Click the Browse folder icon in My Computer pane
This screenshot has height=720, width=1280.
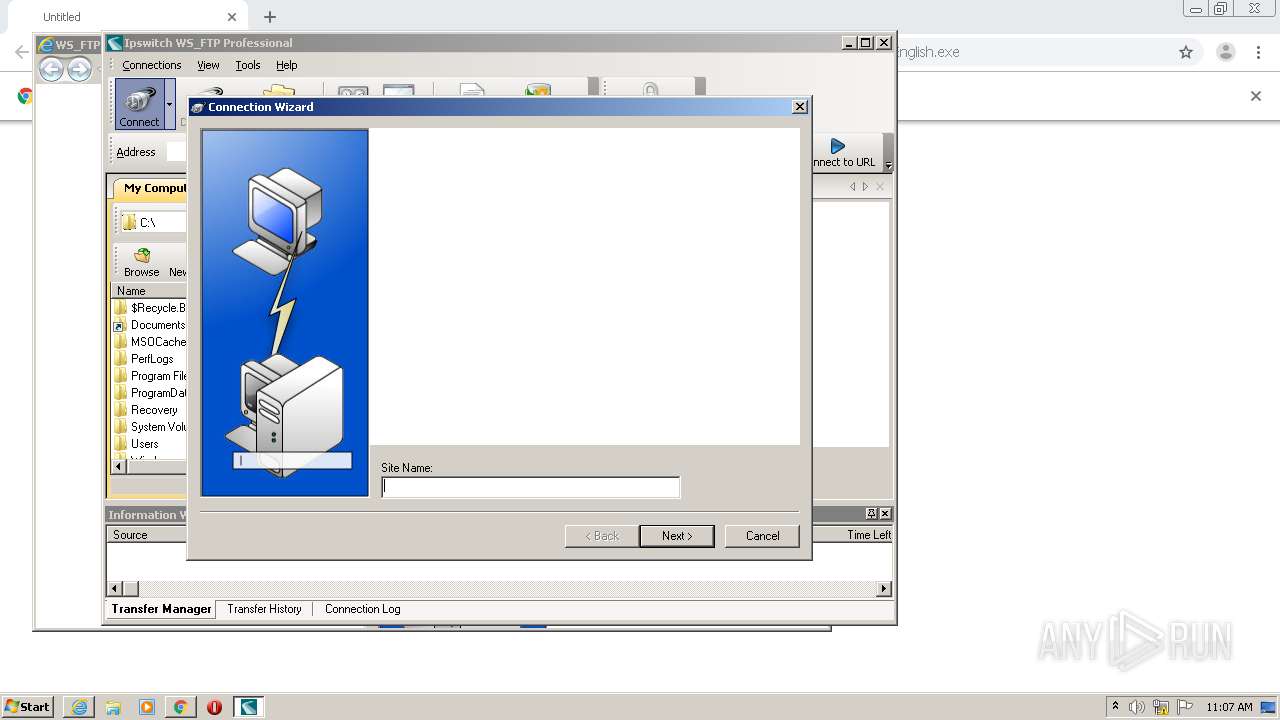(142, 256)
